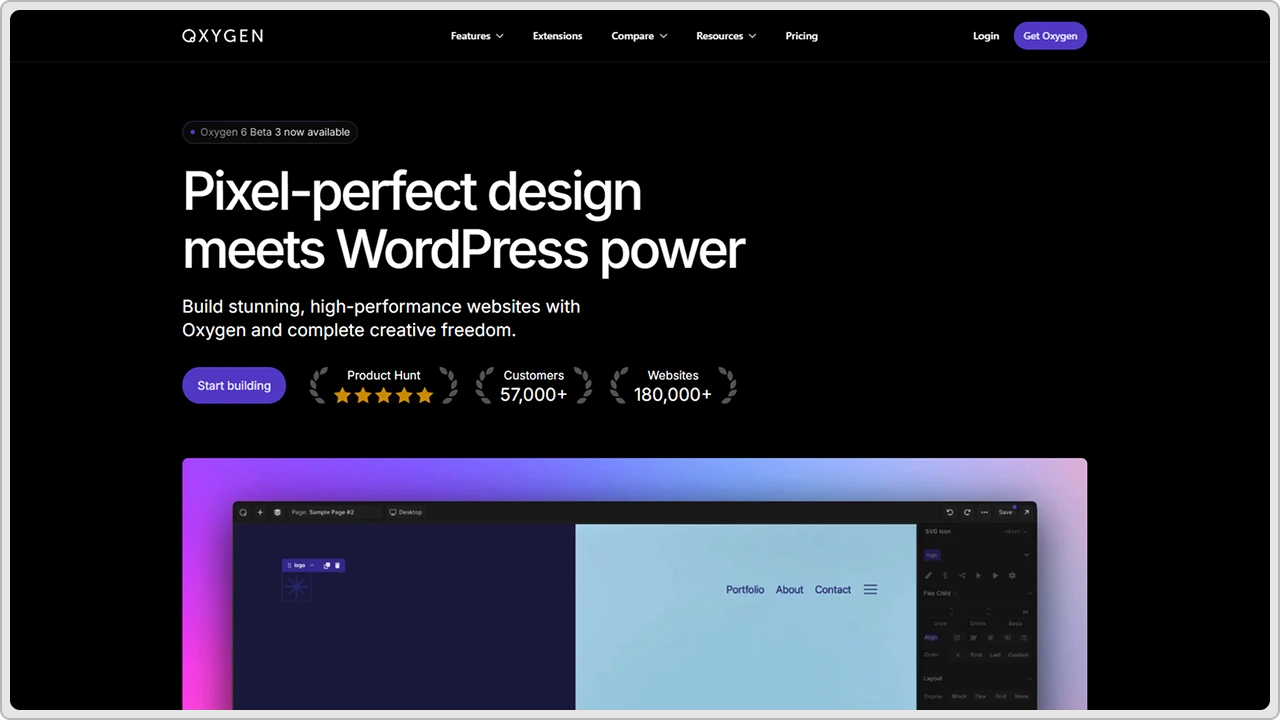Click the duplicate icon on logo element

tap(327, 566)
